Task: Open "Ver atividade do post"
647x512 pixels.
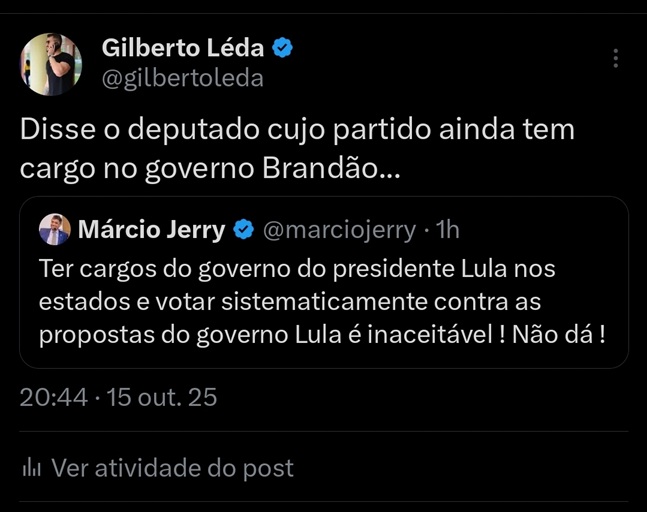Action: [172, 467]
